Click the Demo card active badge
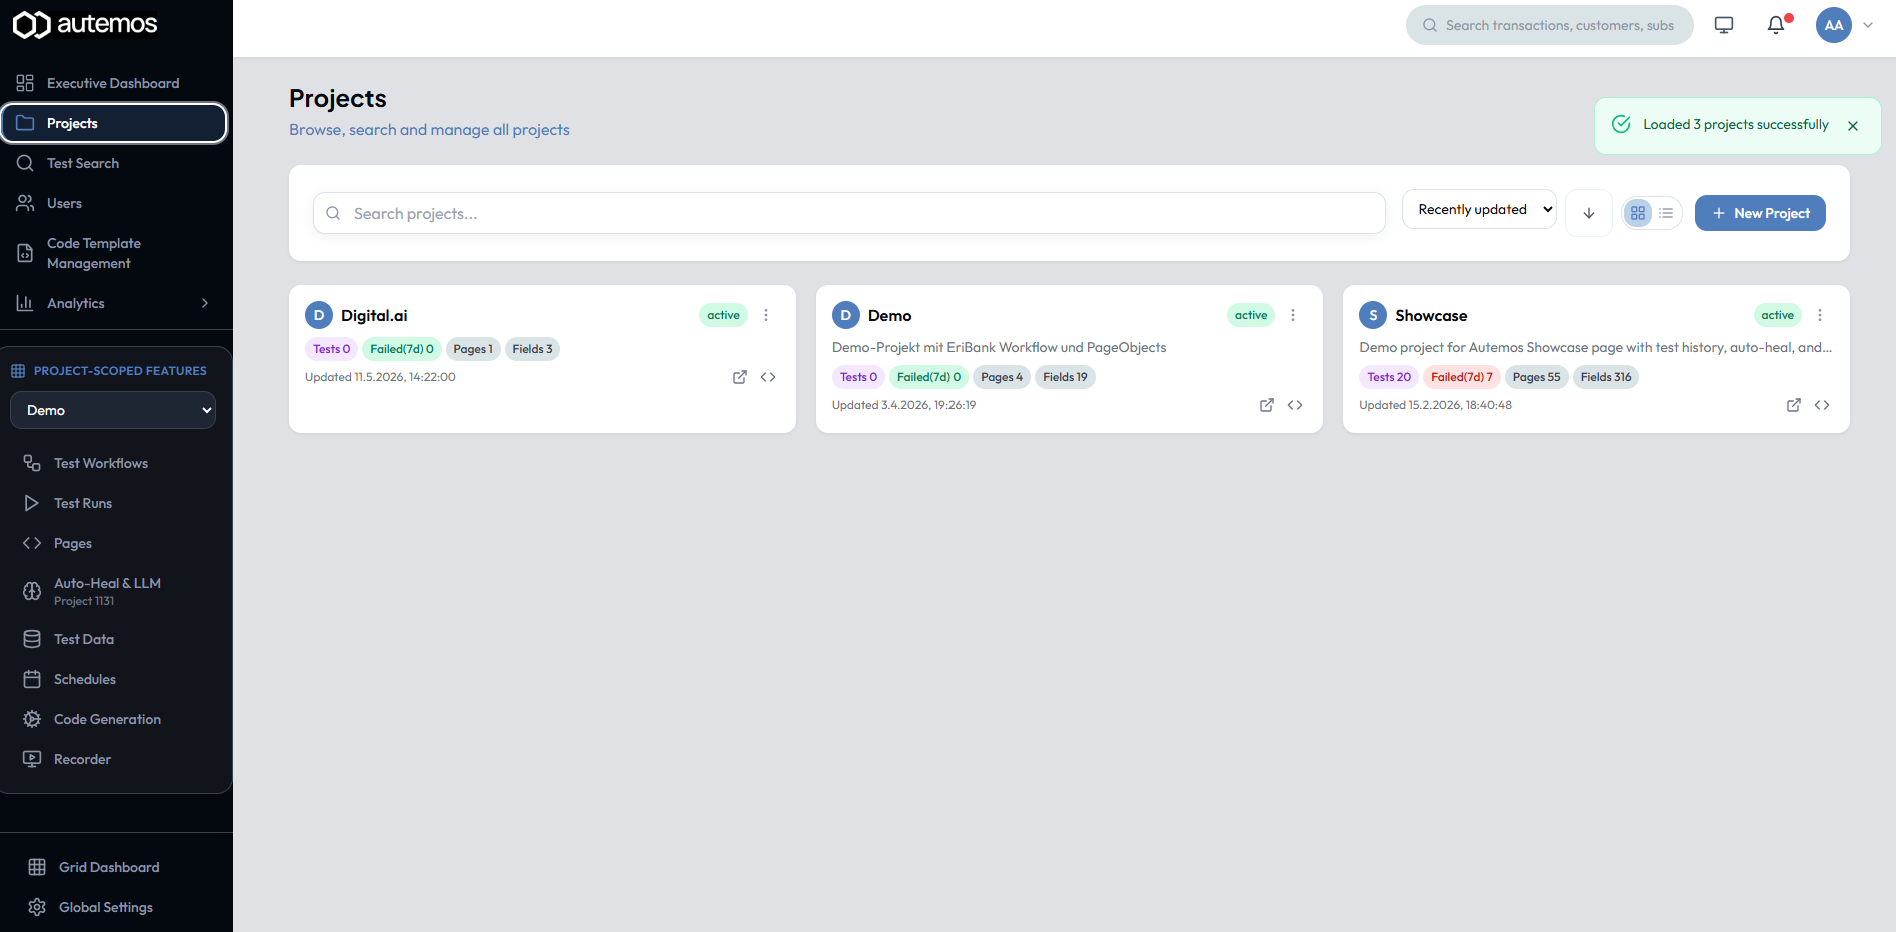1896x932 pixels. tap(1251, 315)
